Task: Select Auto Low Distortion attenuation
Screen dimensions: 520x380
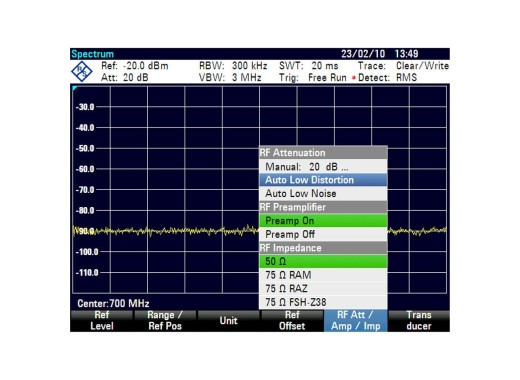Action: tap(323, 180)
